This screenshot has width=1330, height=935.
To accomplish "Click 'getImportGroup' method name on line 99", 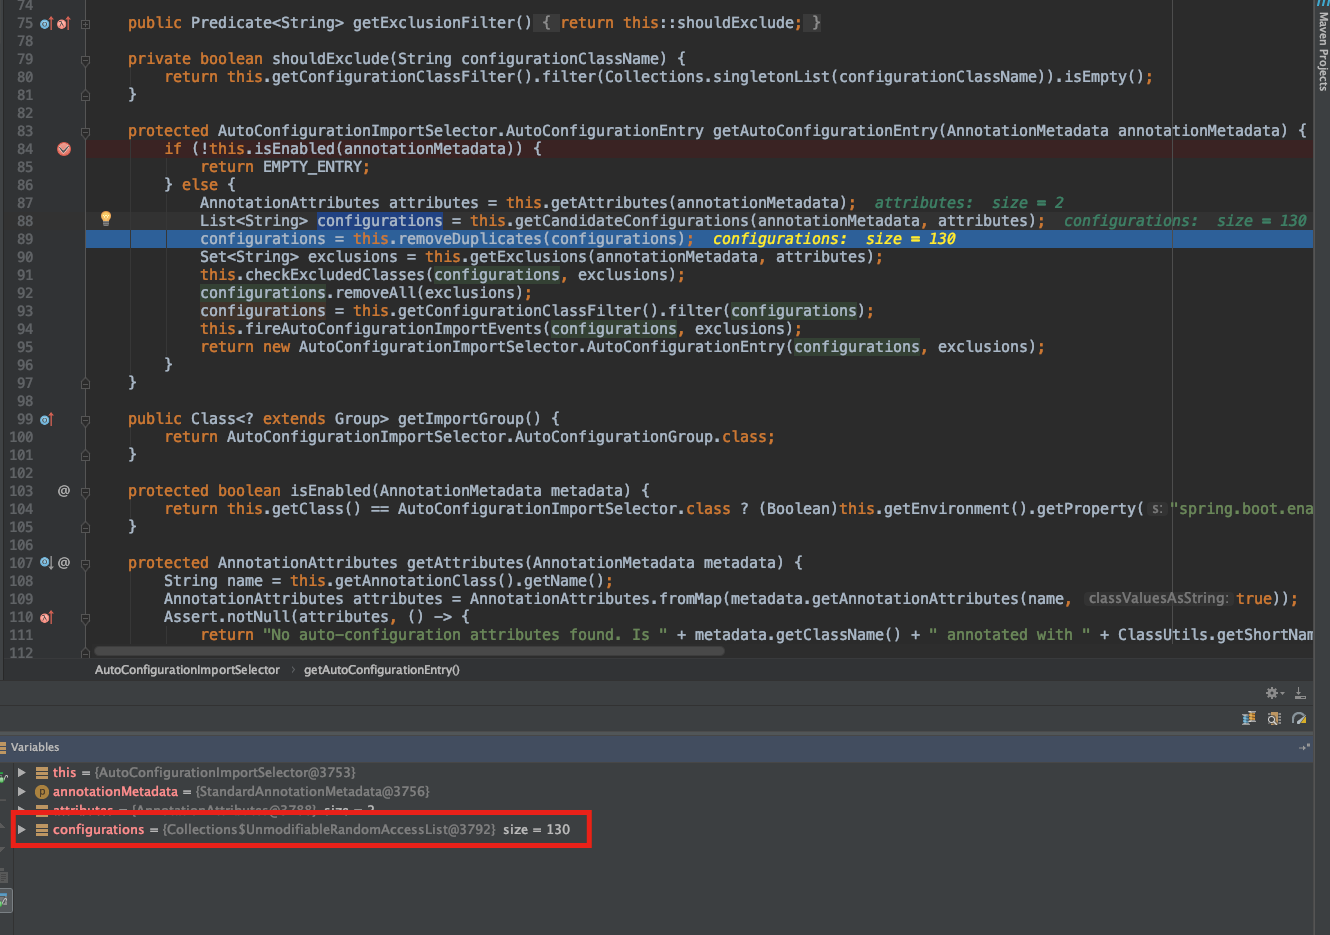I will (460, 419).
